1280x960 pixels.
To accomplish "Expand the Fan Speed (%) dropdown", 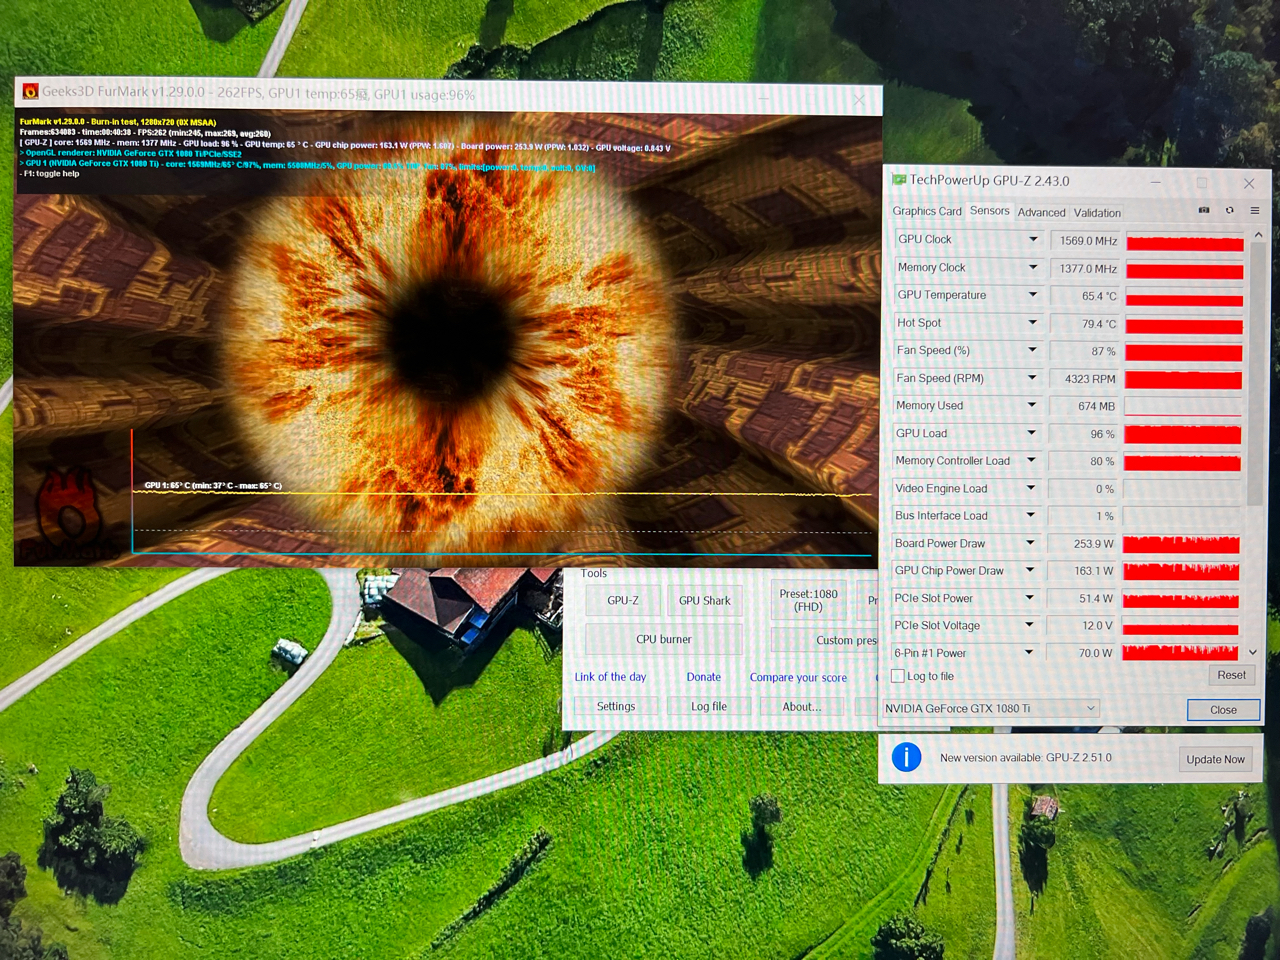I will click(x=1033, y=350).
